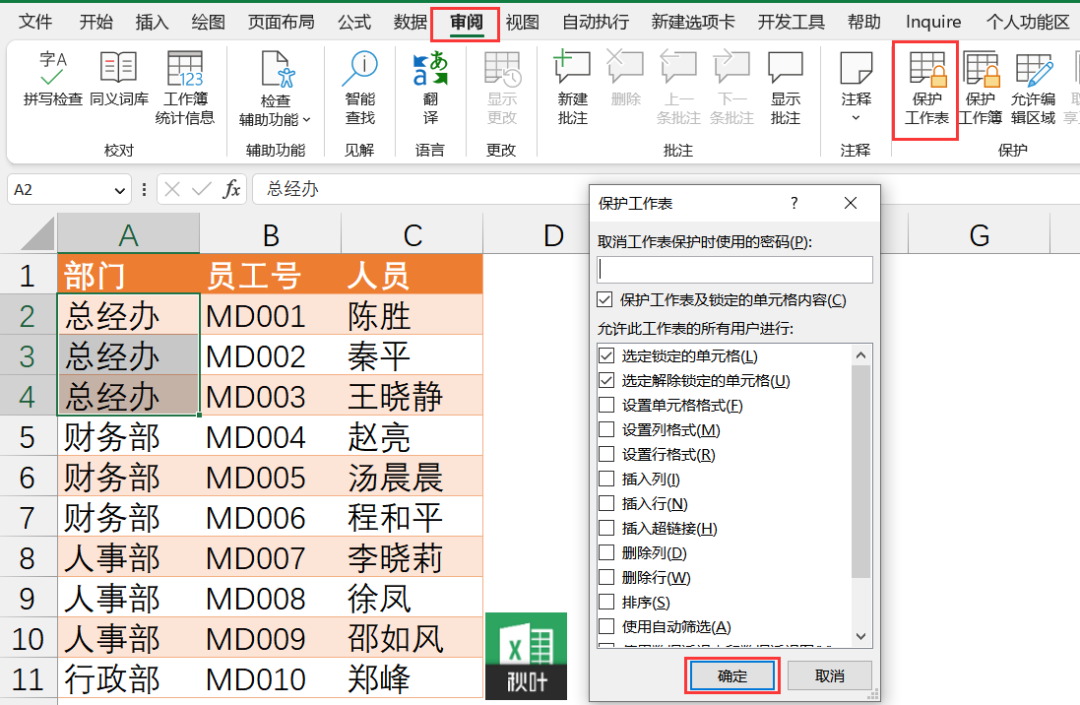This screenshot has height=705, width=1080.
Task: Toggle 显示批注 show comments
Action: (785, 88)
